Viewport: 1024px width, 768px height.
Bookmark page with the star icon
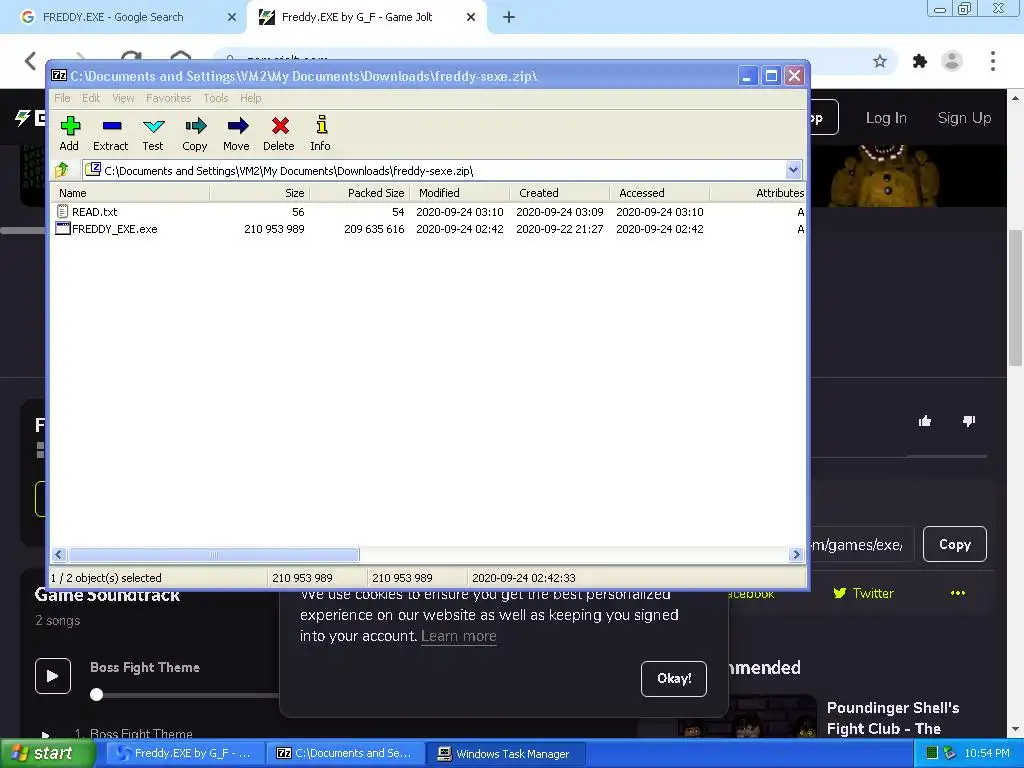[880, 61]
